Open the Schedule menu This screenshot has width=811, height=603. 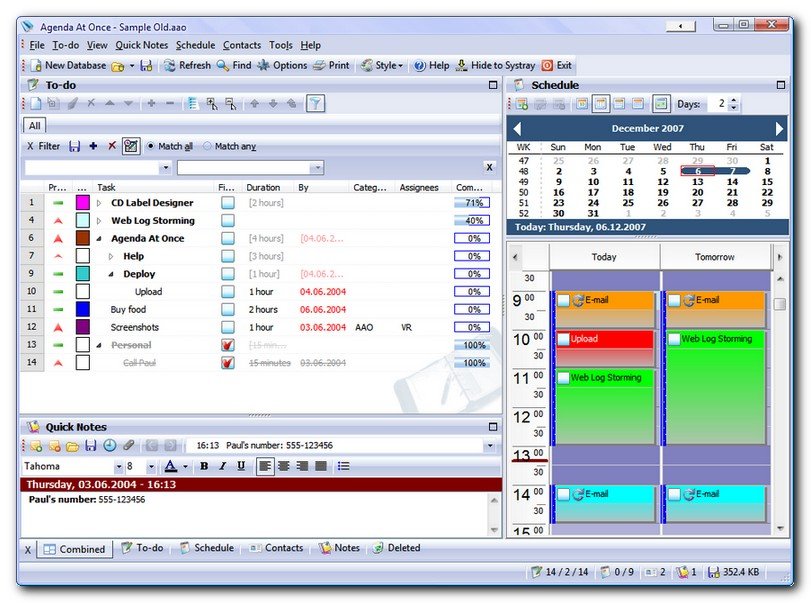tap(195, 45)
